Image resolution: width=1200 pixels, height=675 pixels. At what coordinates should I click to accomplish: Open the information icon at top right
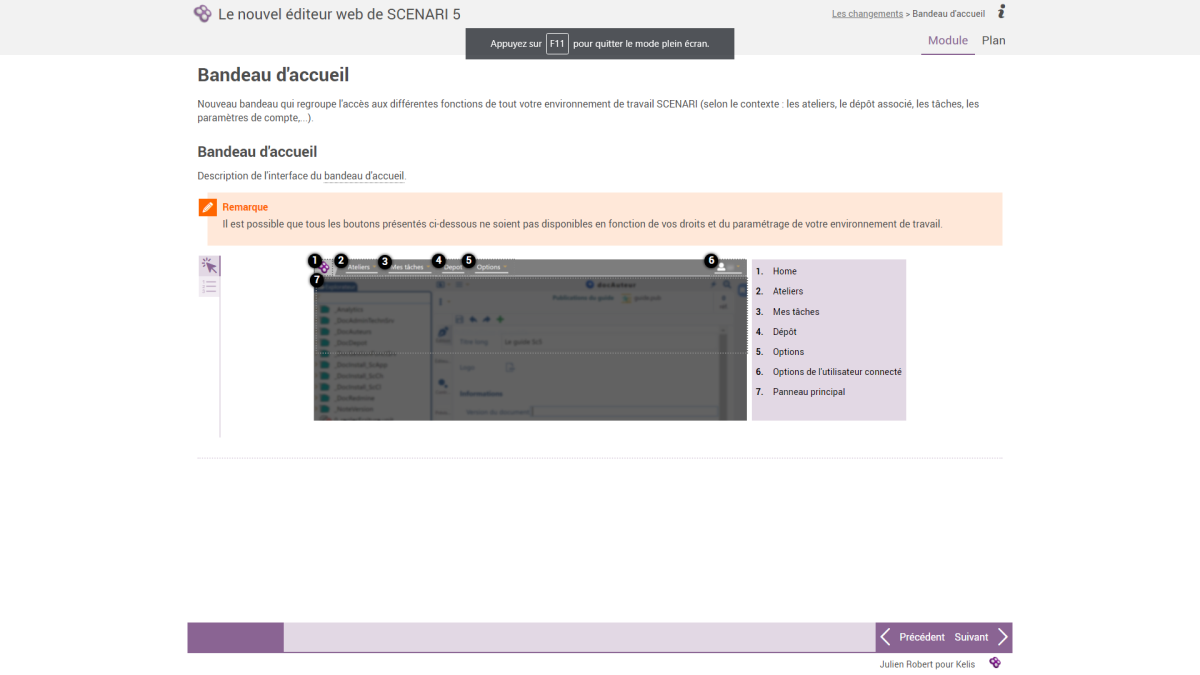1002,12
